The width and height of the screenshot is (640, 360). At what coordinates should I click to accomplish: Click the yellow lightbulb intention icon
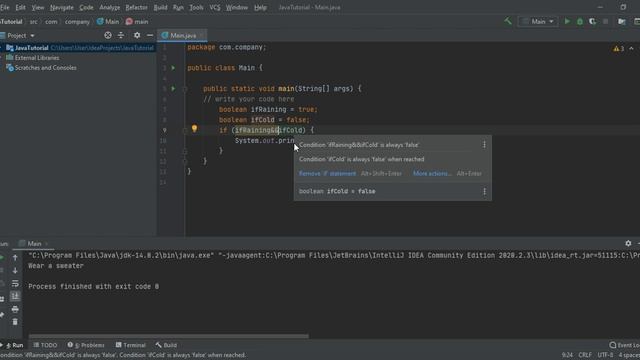[194, 129]
